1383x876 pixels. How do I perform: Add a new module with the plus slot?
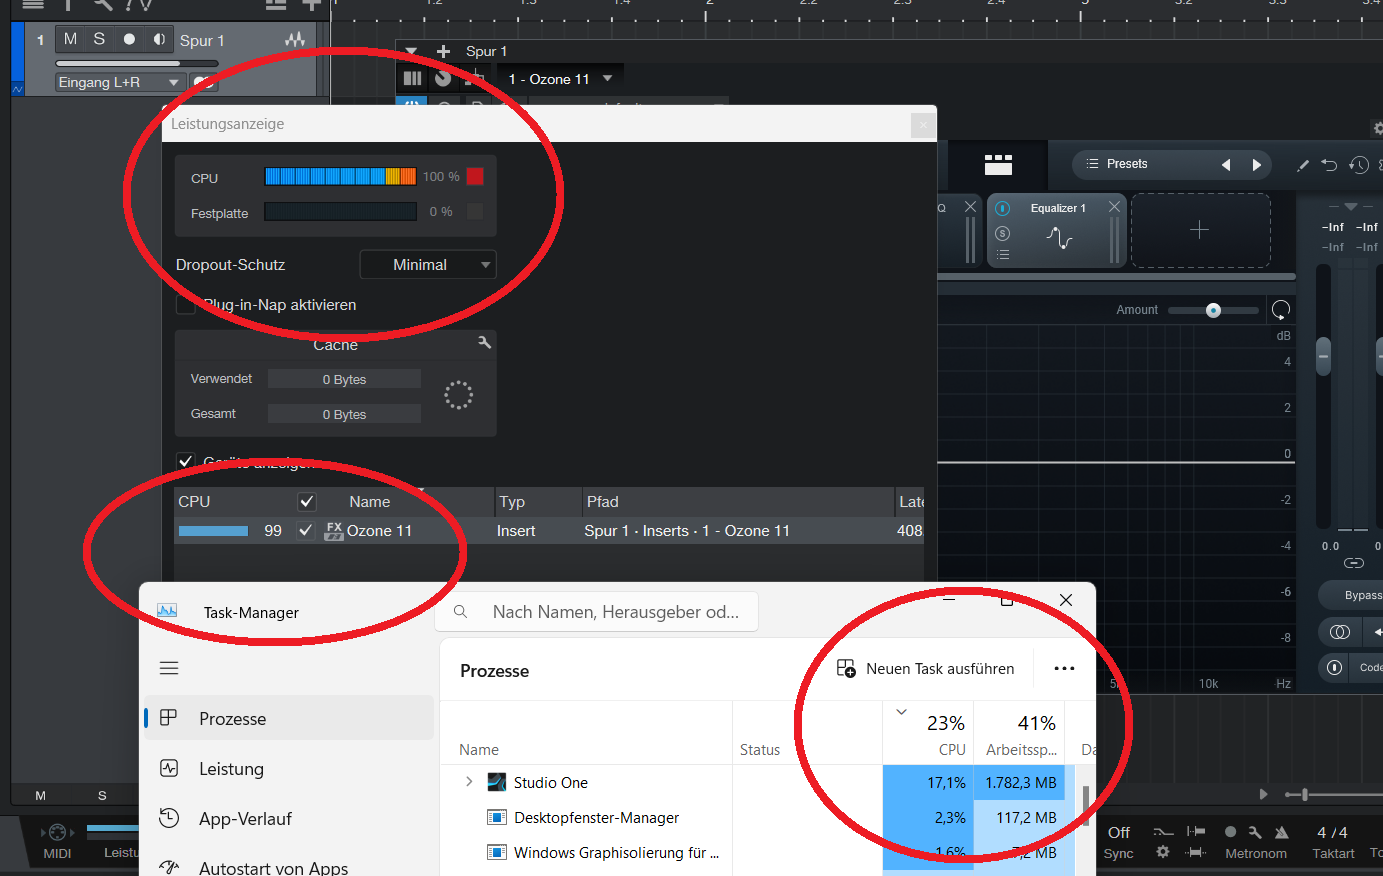point(1200,231)
